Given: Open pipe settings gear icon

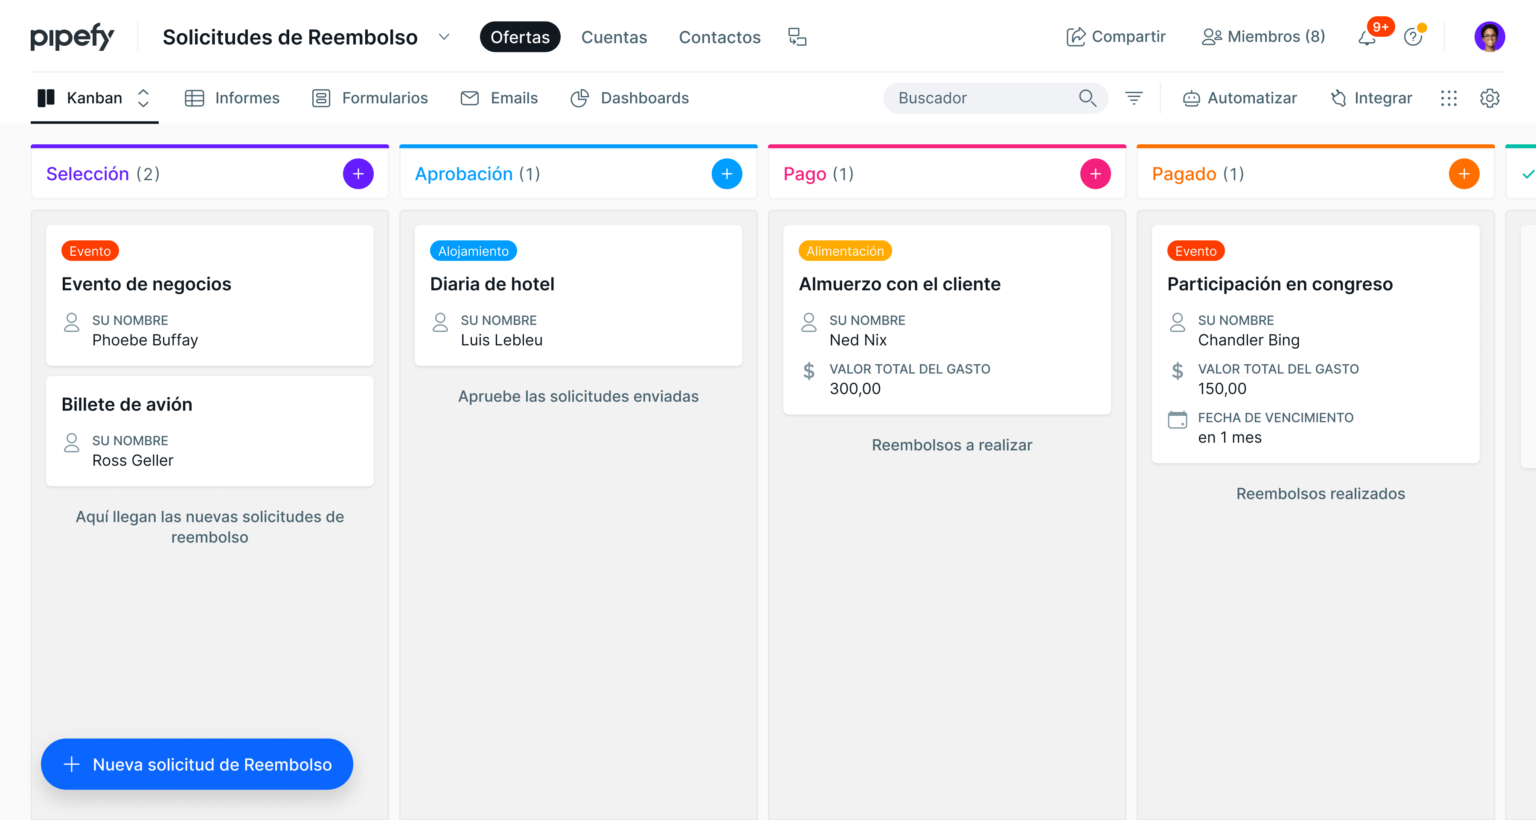Looking at the screenshot, I should [1490, 98].
